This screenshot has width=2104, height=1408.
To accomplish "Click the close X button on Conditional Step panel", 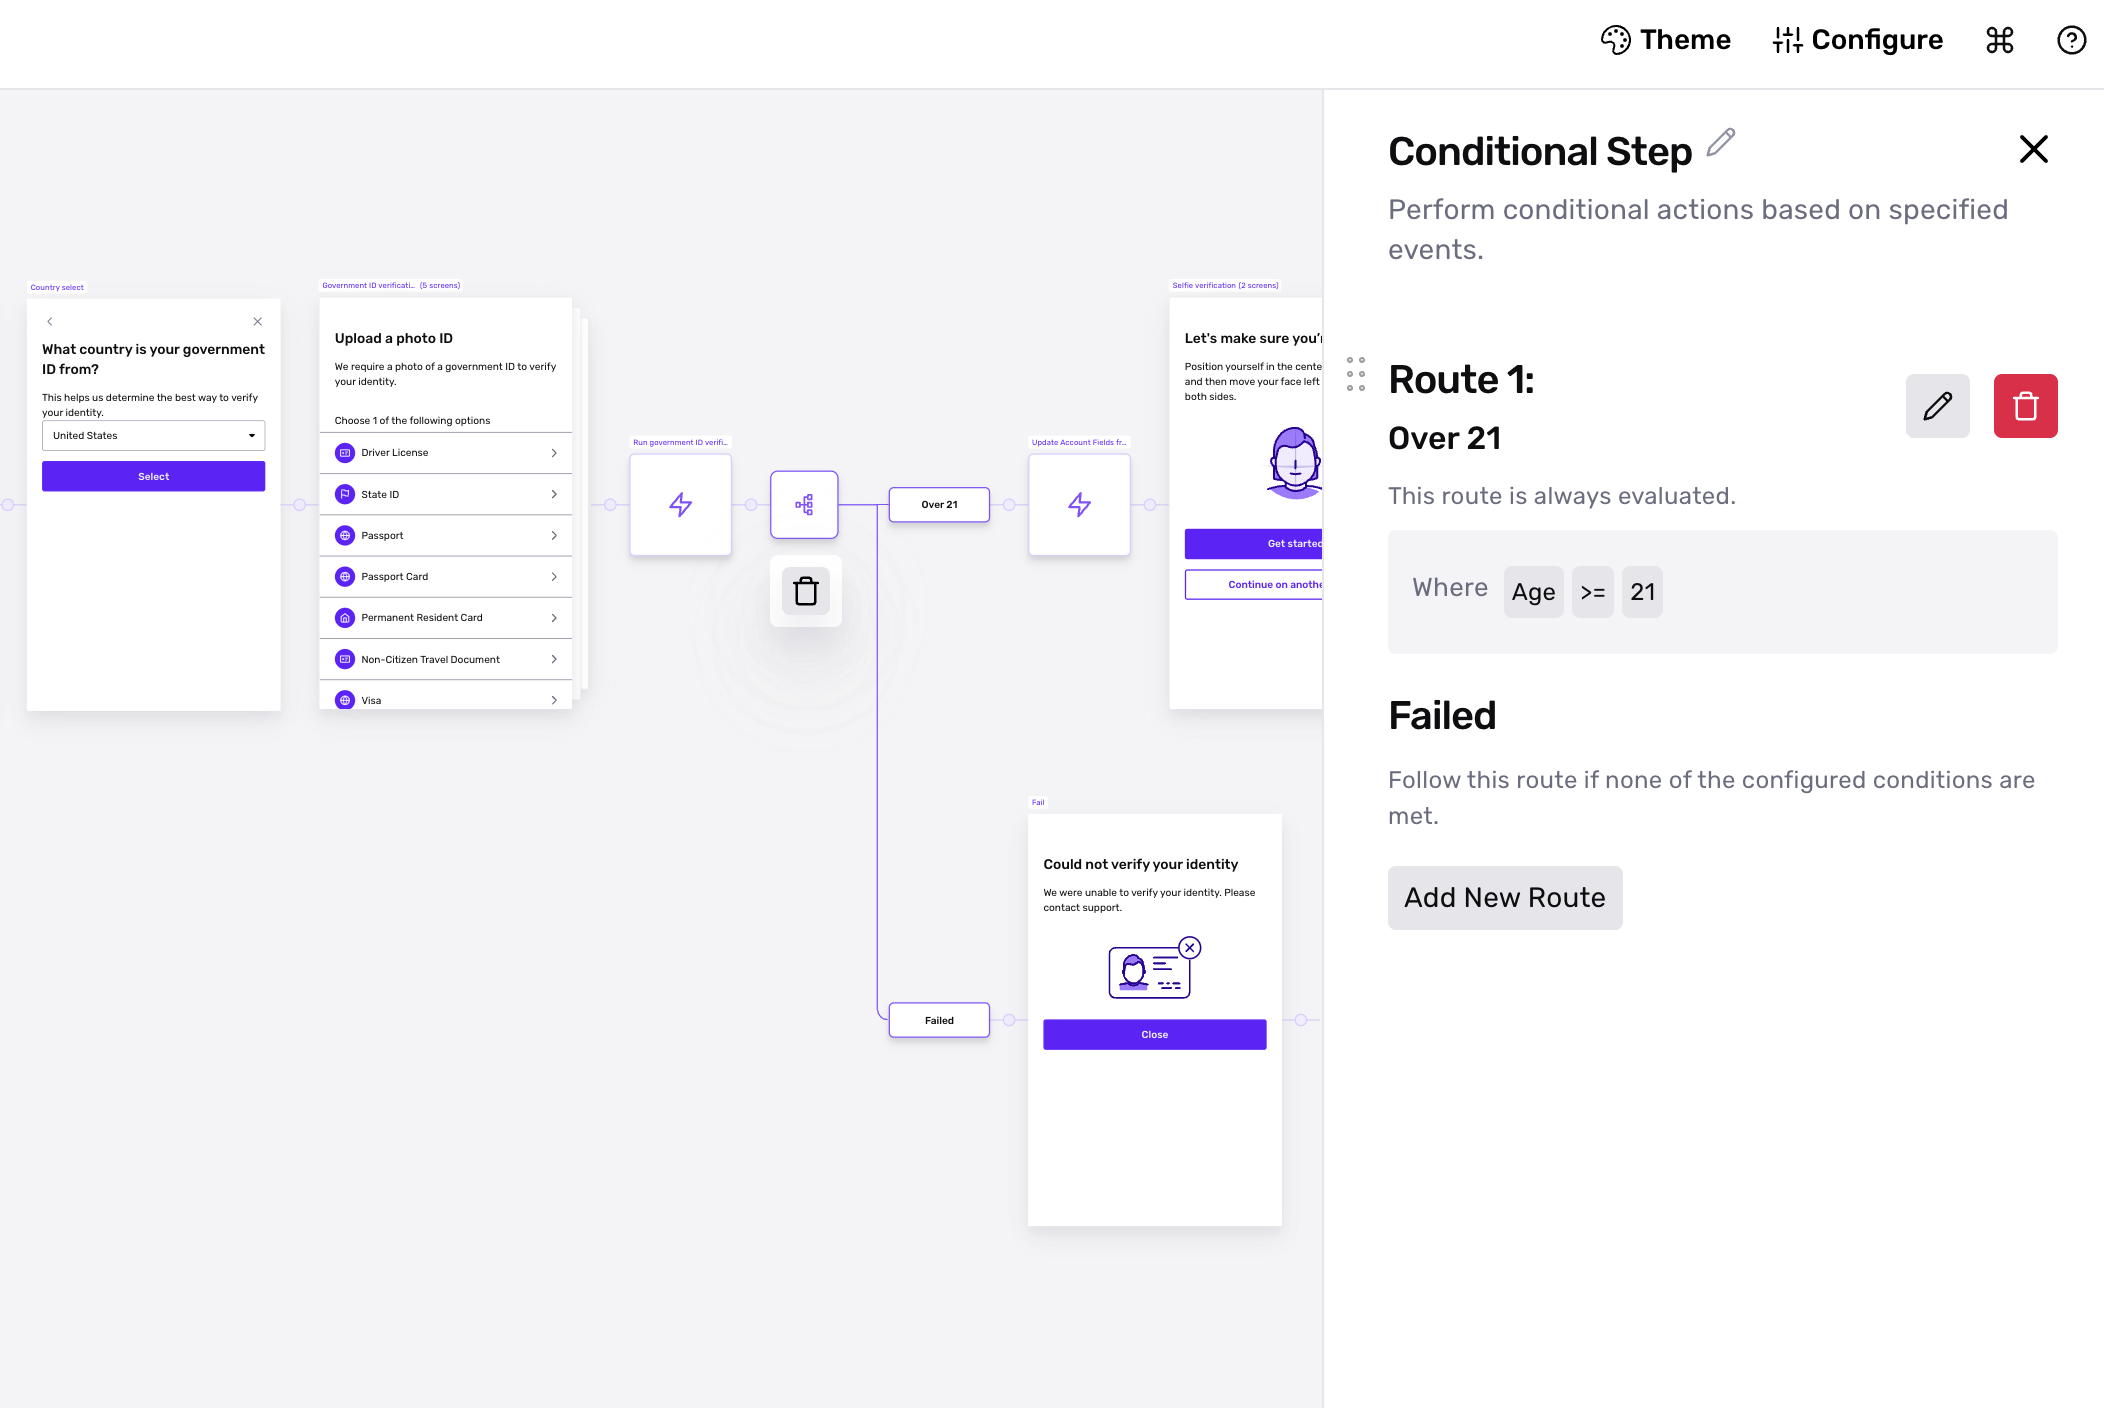I will (x=2033, y=148).
